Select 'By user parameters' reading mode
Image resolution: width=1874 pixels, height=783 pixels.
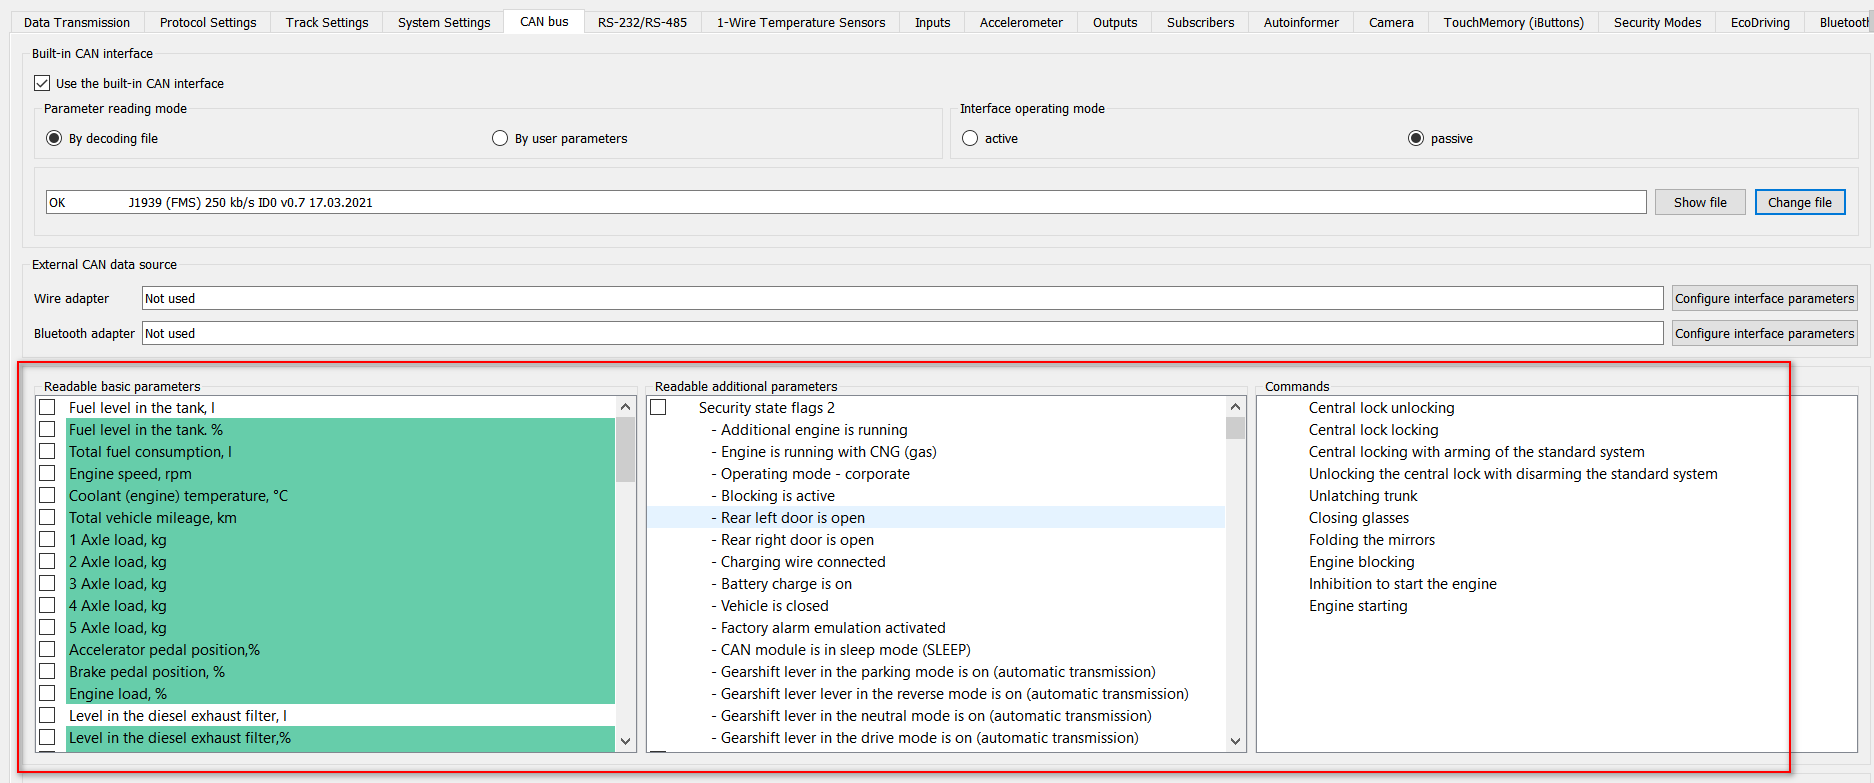(x=500, y=138)
